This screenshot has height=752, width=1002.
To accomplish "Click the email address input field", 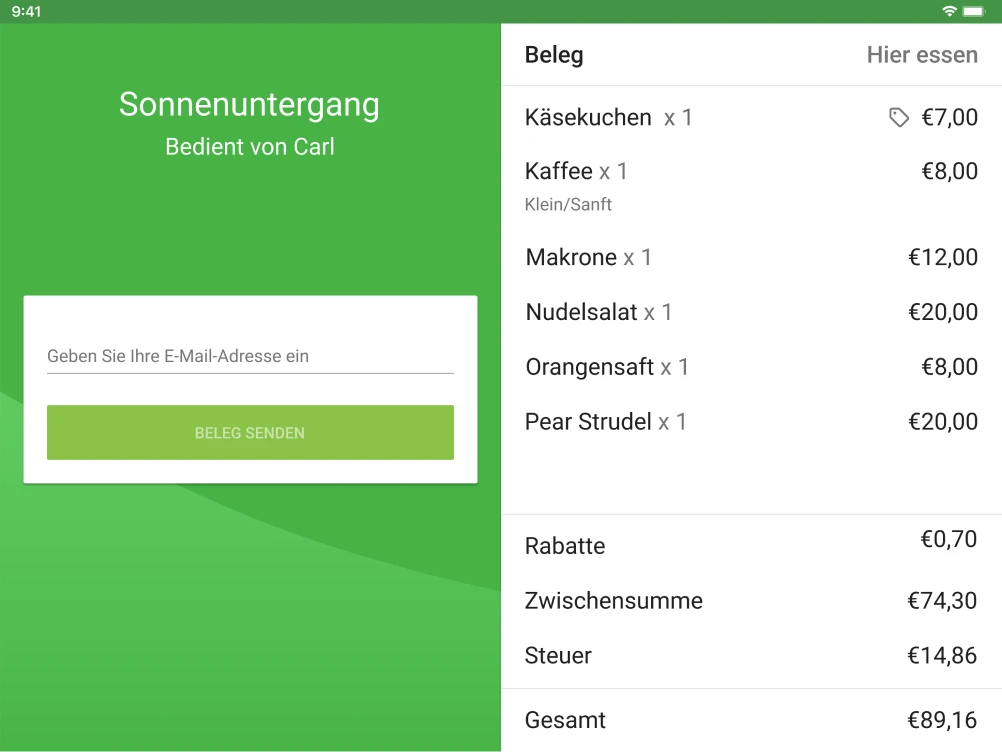I will click(x=249, y=356).
